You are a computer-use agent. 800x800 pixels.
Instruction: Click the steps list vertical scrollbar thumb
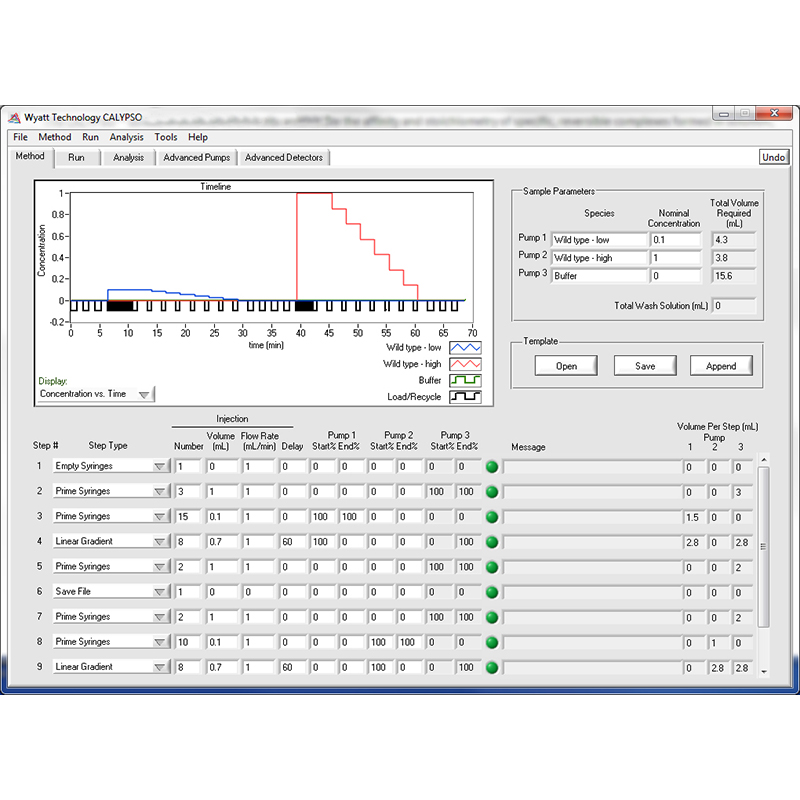(x=764, y=546)
